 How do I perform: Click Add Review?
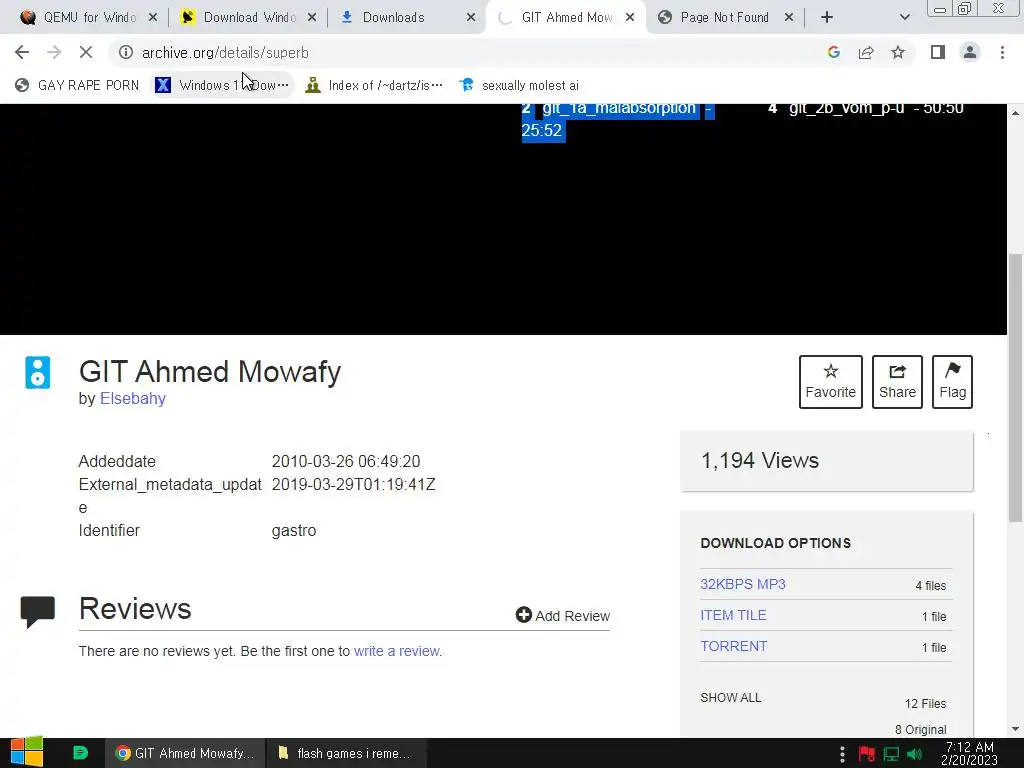tap(562, 615)
